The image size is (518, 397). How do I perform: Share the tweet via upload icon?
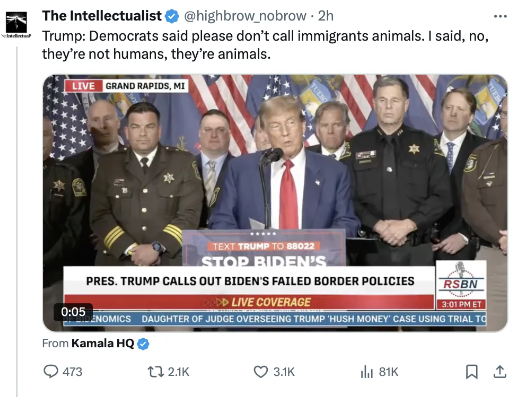tap(500, 372)
